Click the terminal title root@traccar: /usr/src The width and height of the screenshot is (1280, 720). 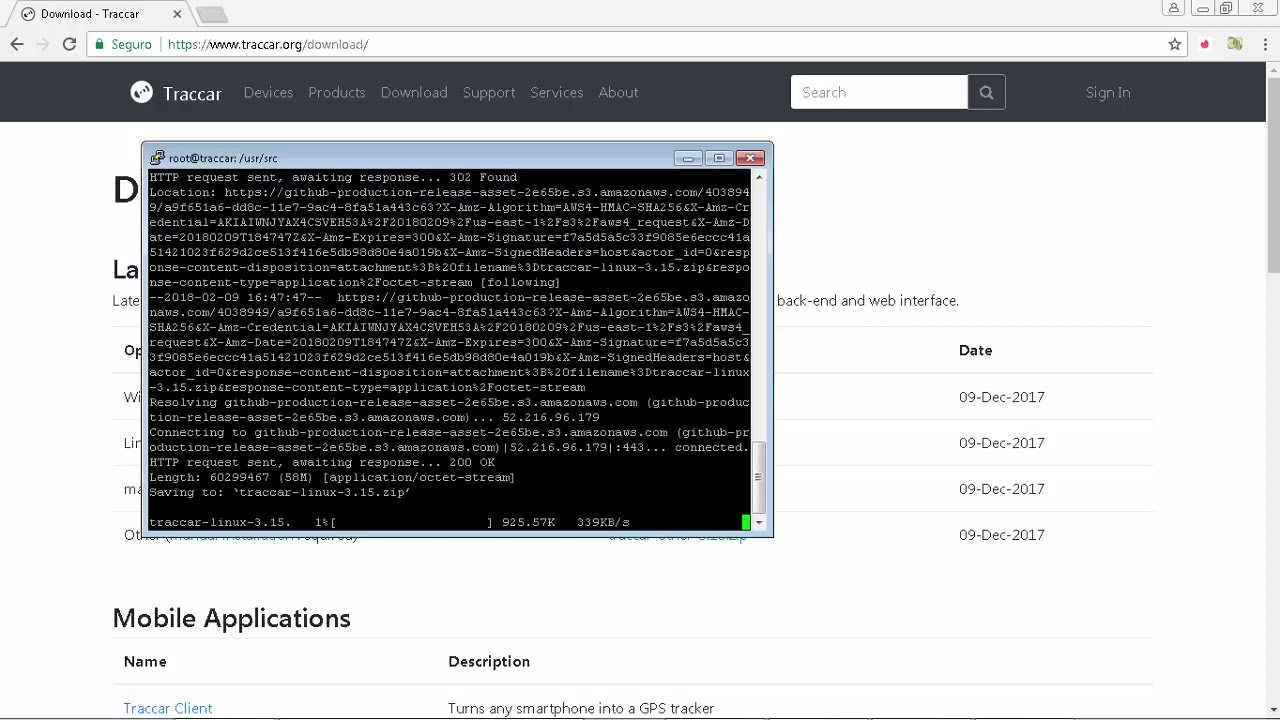(x=223, y=158)
